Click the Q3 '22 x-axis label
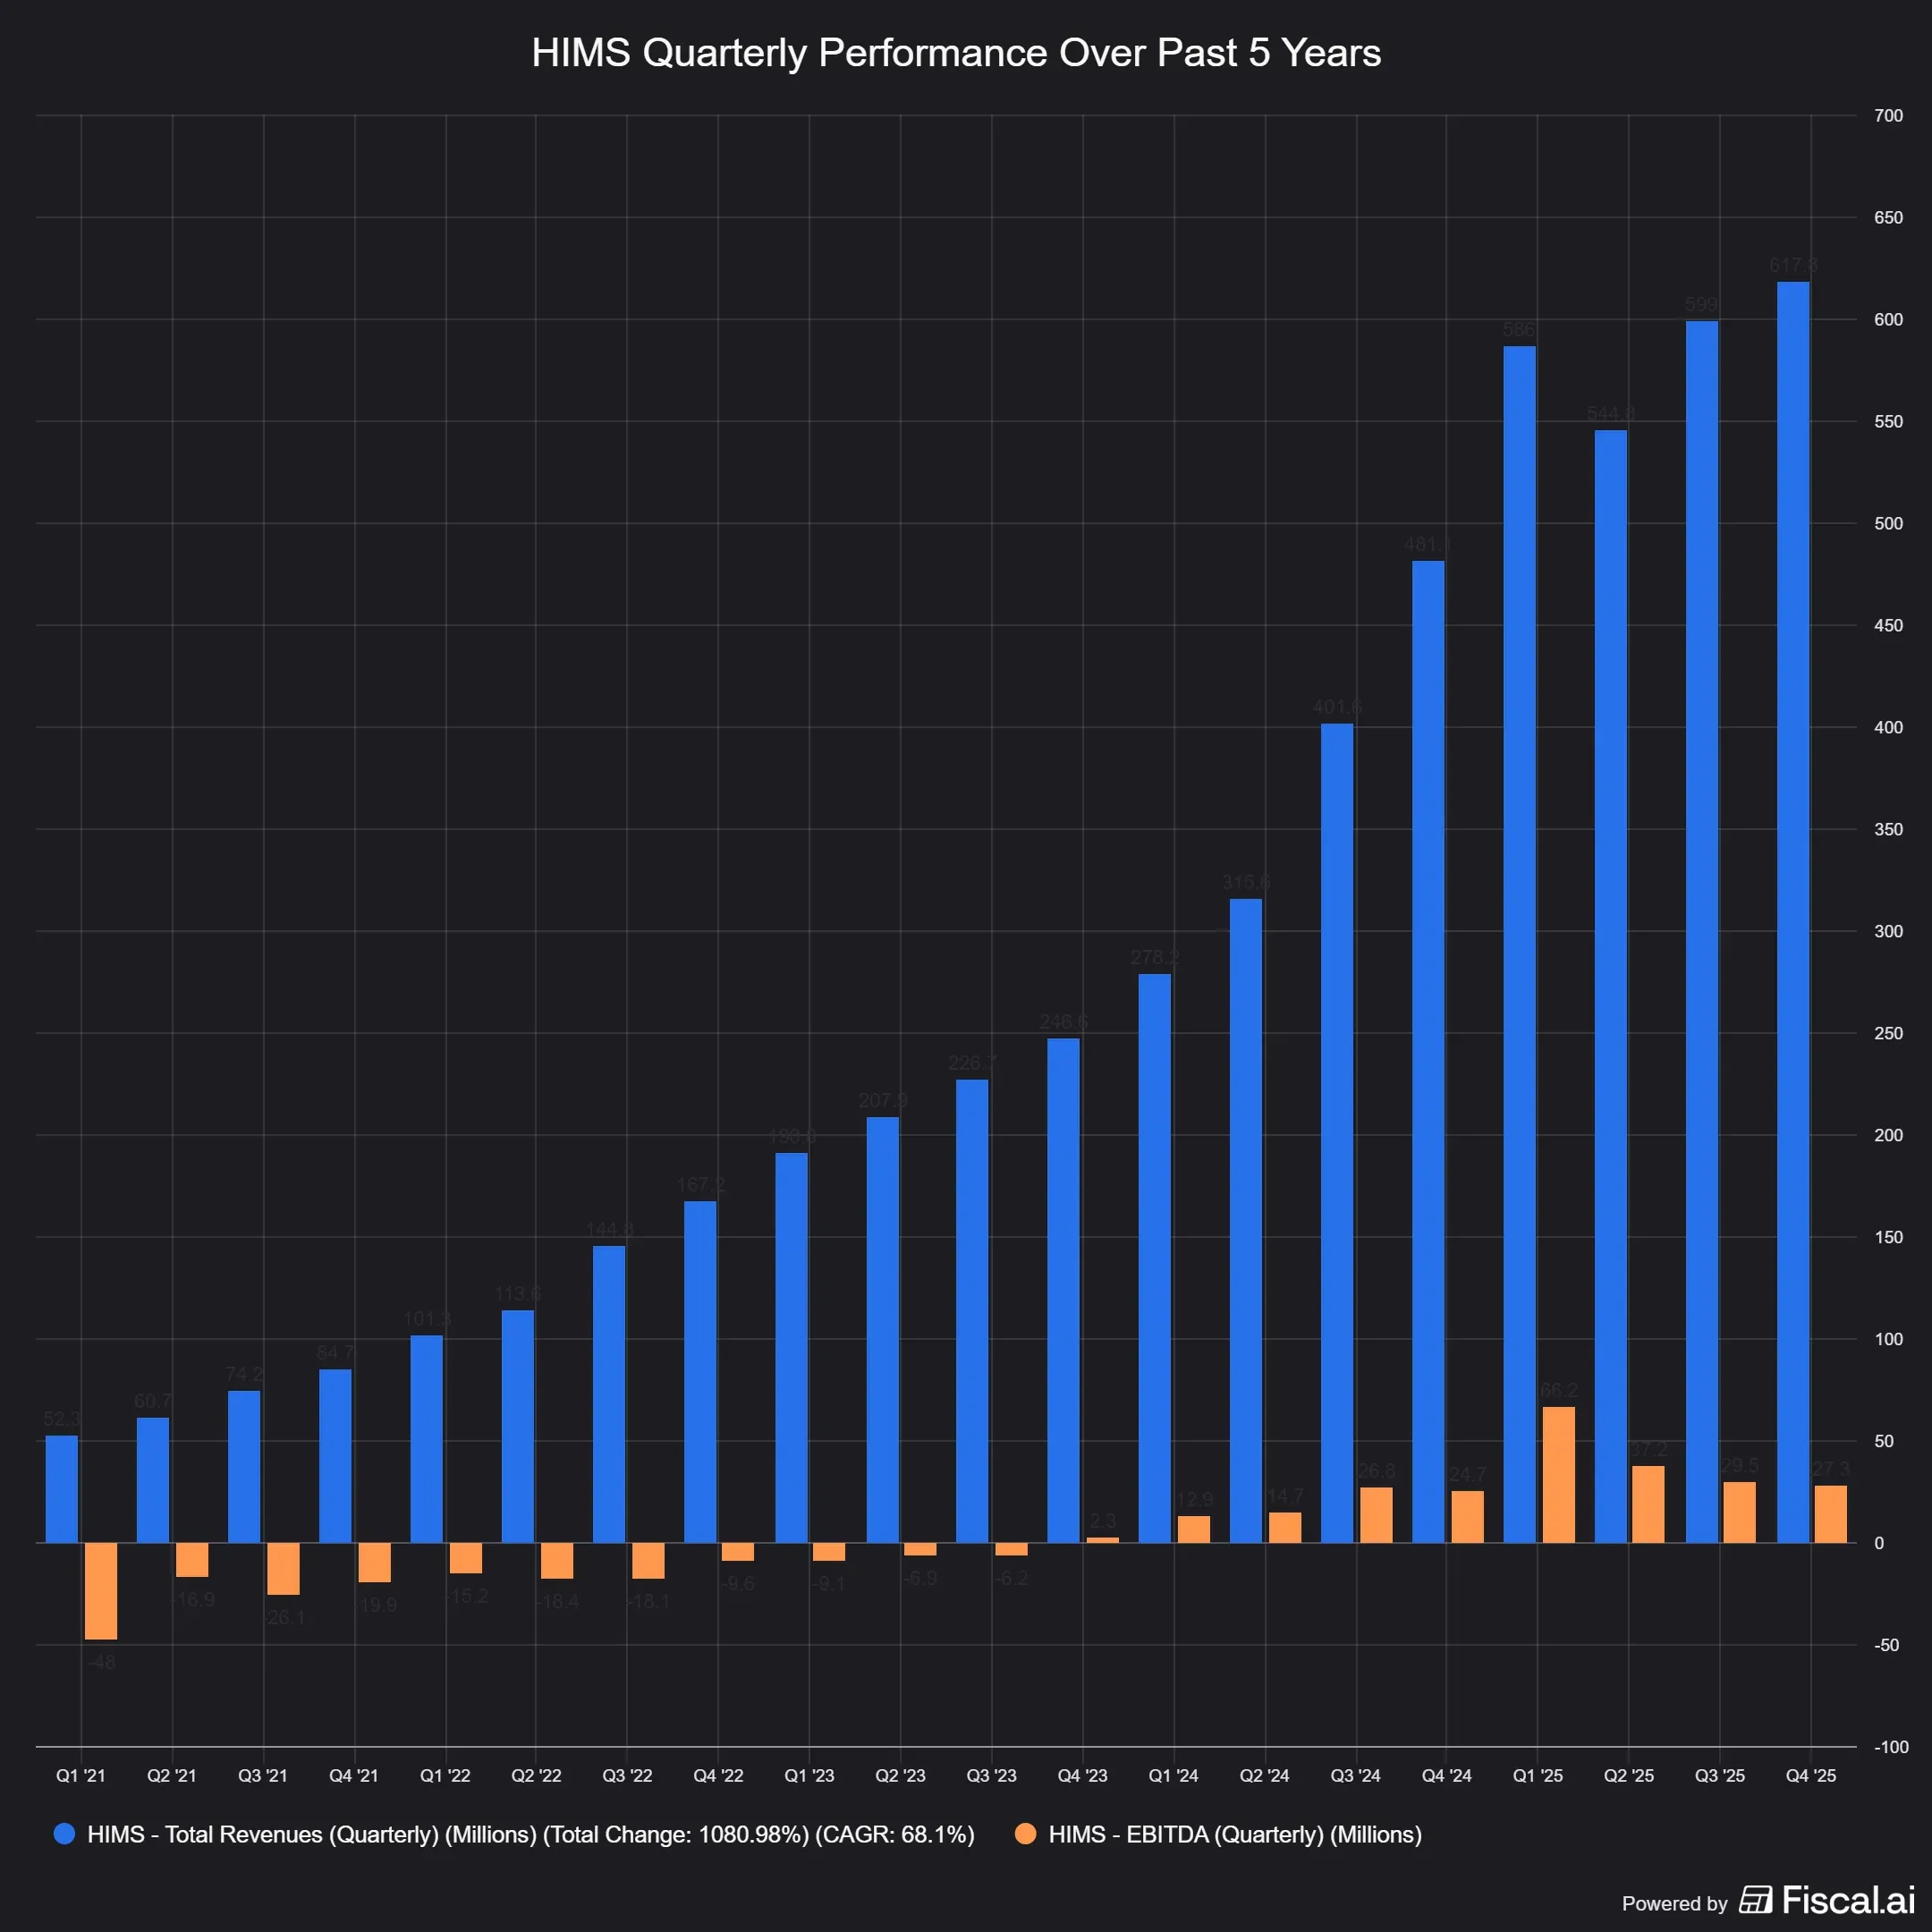 (x=627, y=1775)
